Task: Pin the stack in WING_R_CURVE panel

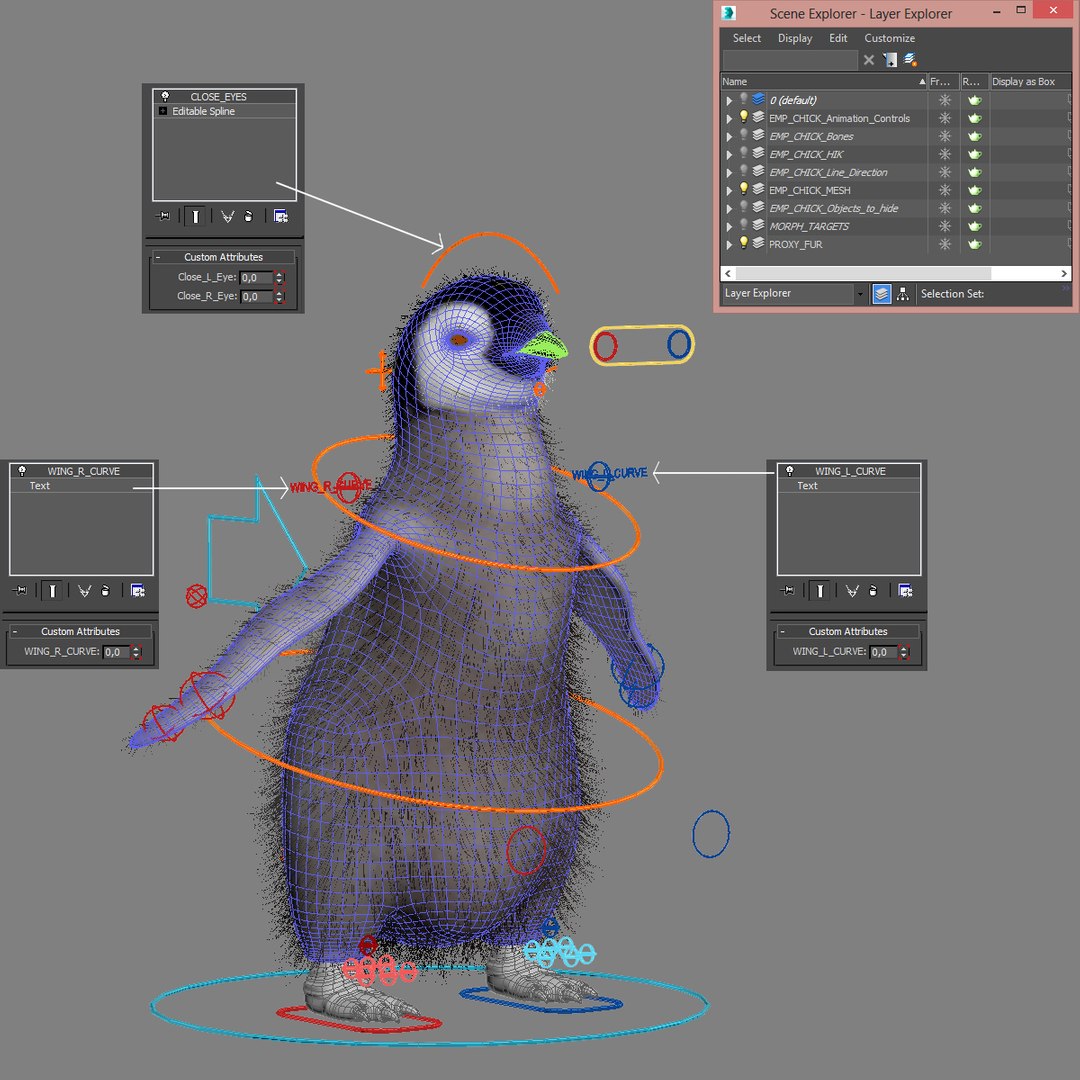Action: click(19, 590)
